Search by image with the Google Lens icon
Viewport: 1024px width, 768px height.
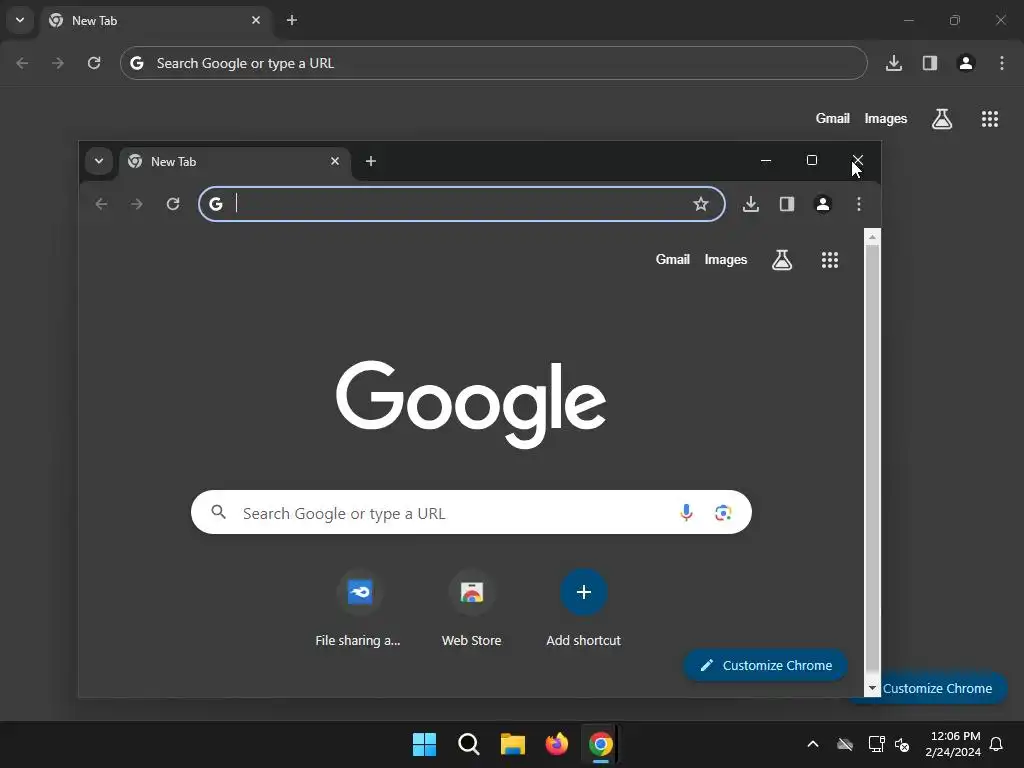pyautogui.click(x=723, y=513)
